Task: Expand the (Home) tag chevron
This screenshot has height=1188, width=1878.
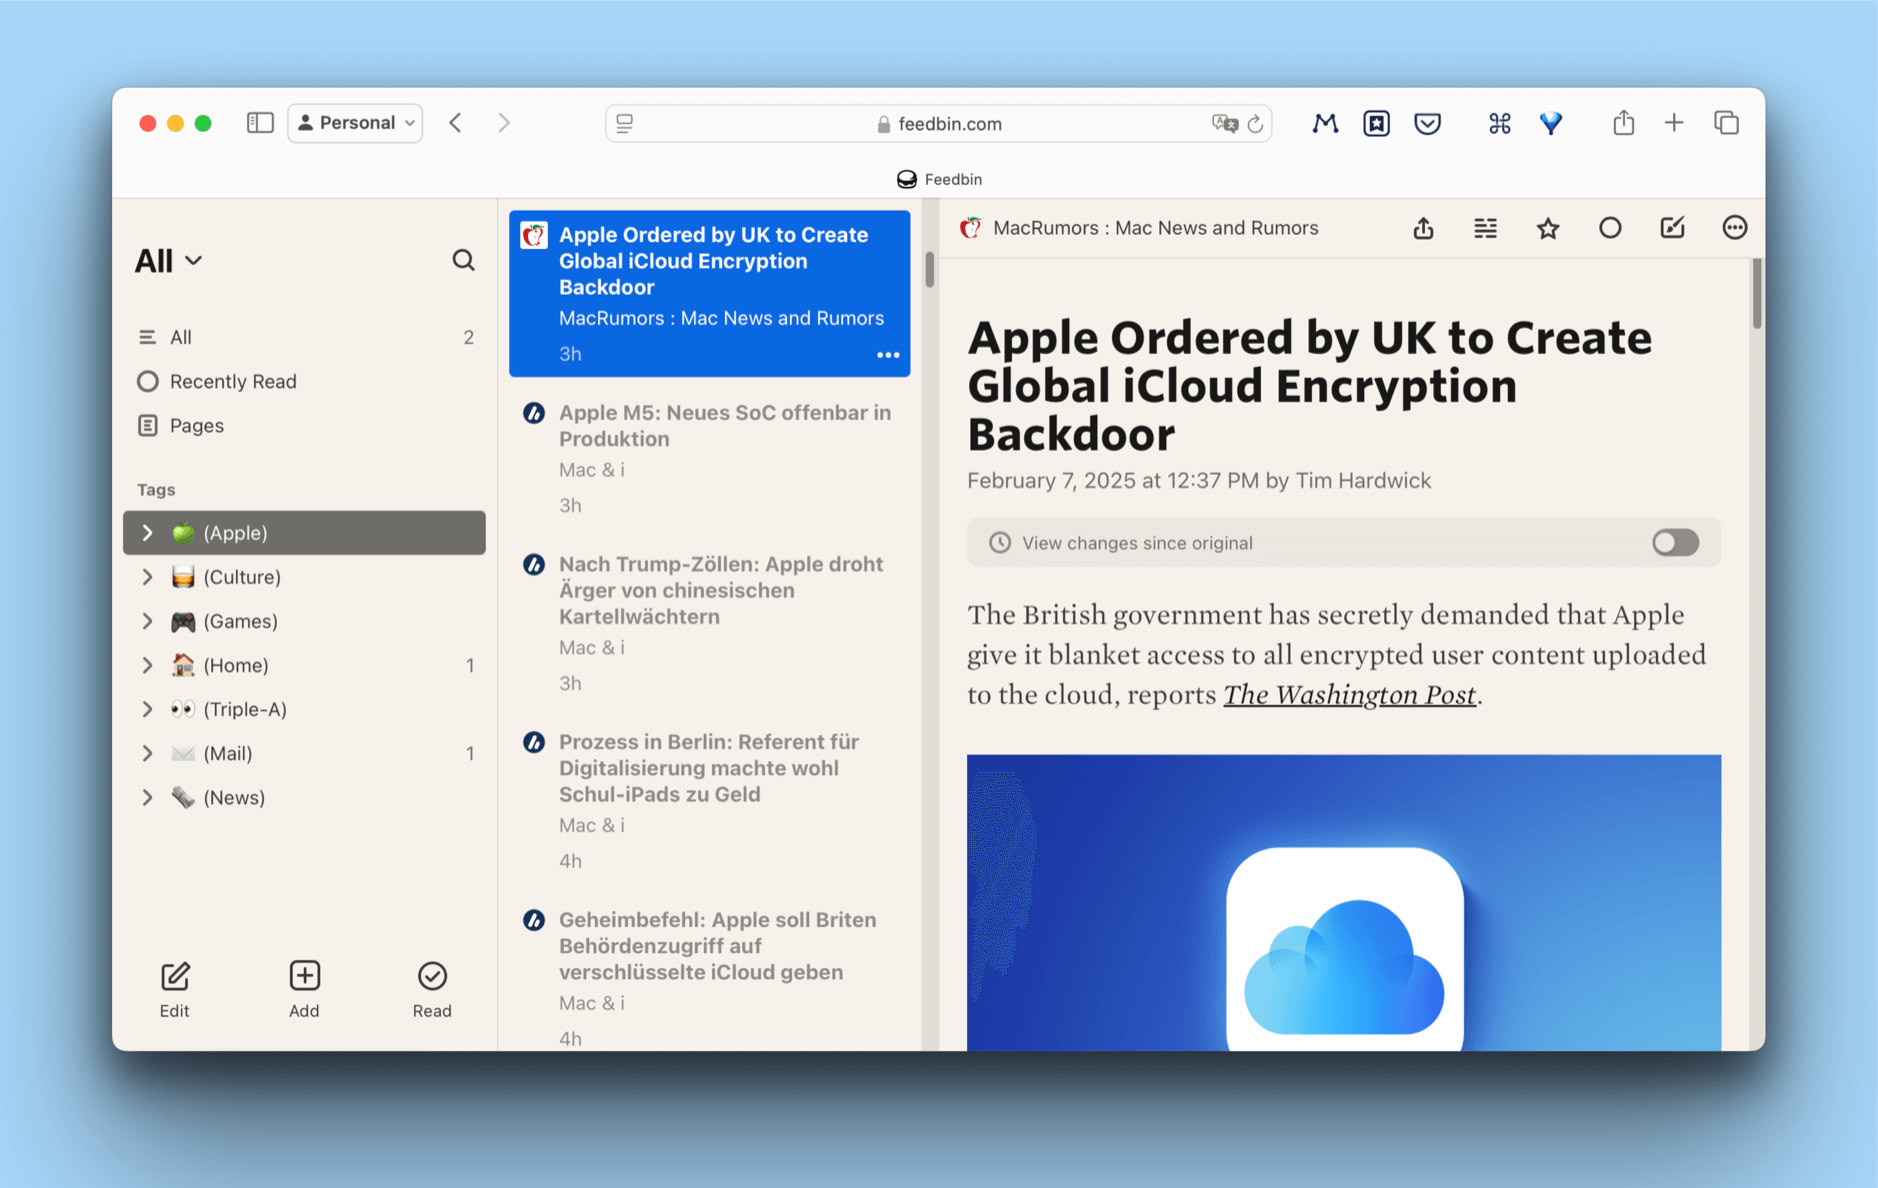Action: coord(148,665)
